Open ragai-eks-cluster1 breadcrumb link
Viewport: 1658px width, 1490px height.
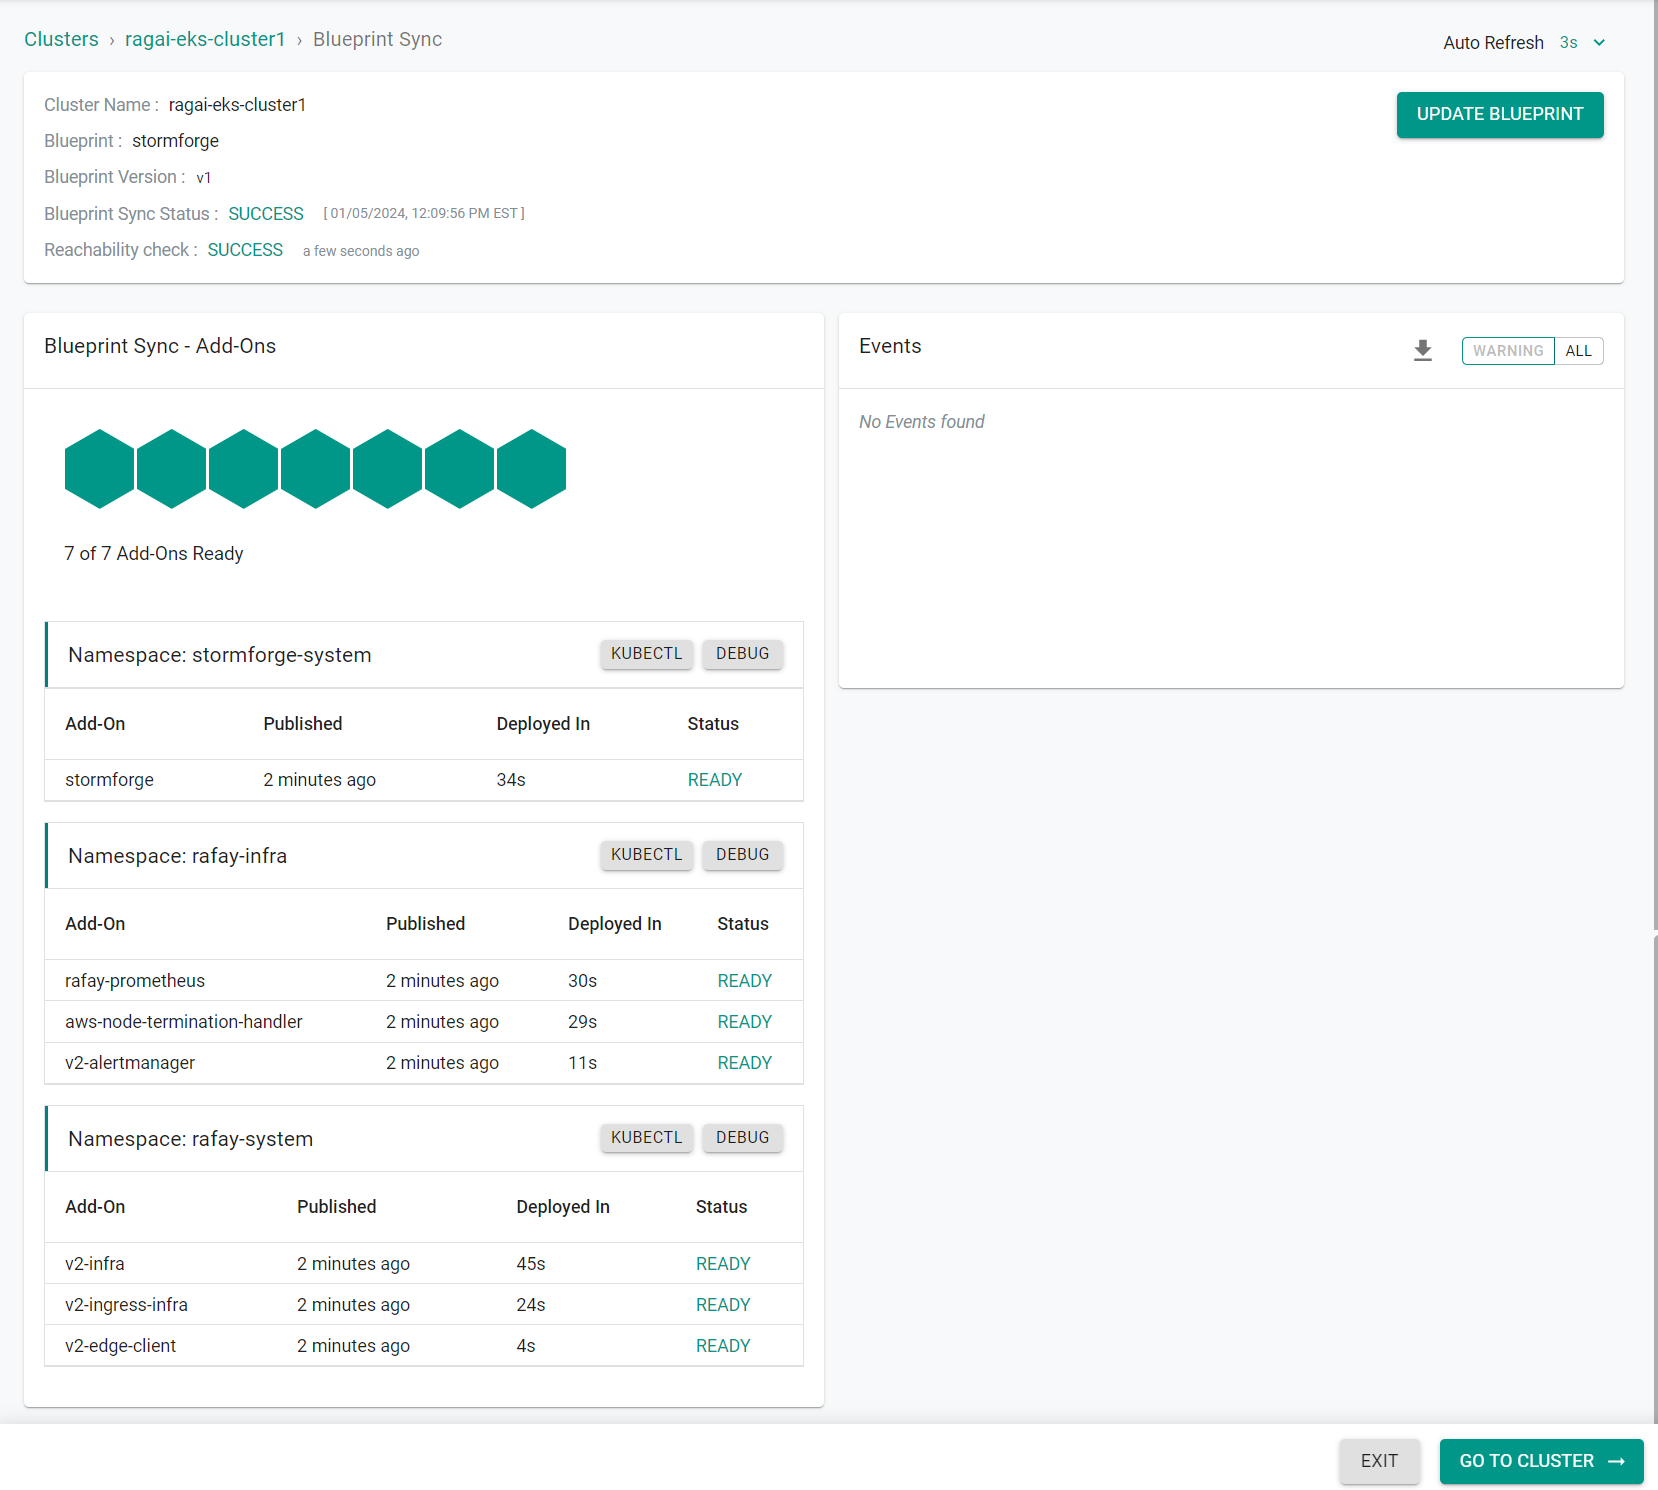[205, 39]
